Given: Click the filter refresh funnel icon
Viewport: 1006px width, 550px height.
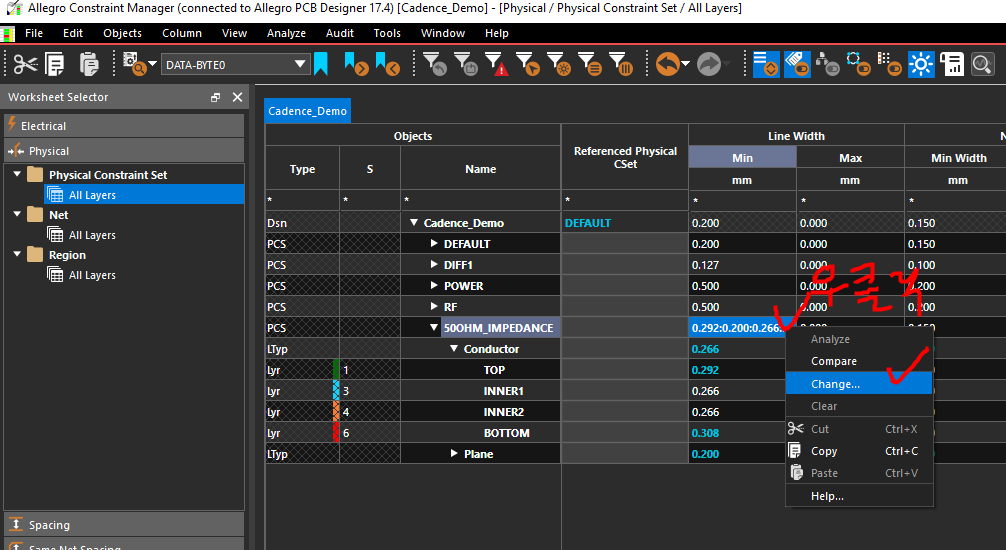Looking at the screenshot, I should 466,64.
